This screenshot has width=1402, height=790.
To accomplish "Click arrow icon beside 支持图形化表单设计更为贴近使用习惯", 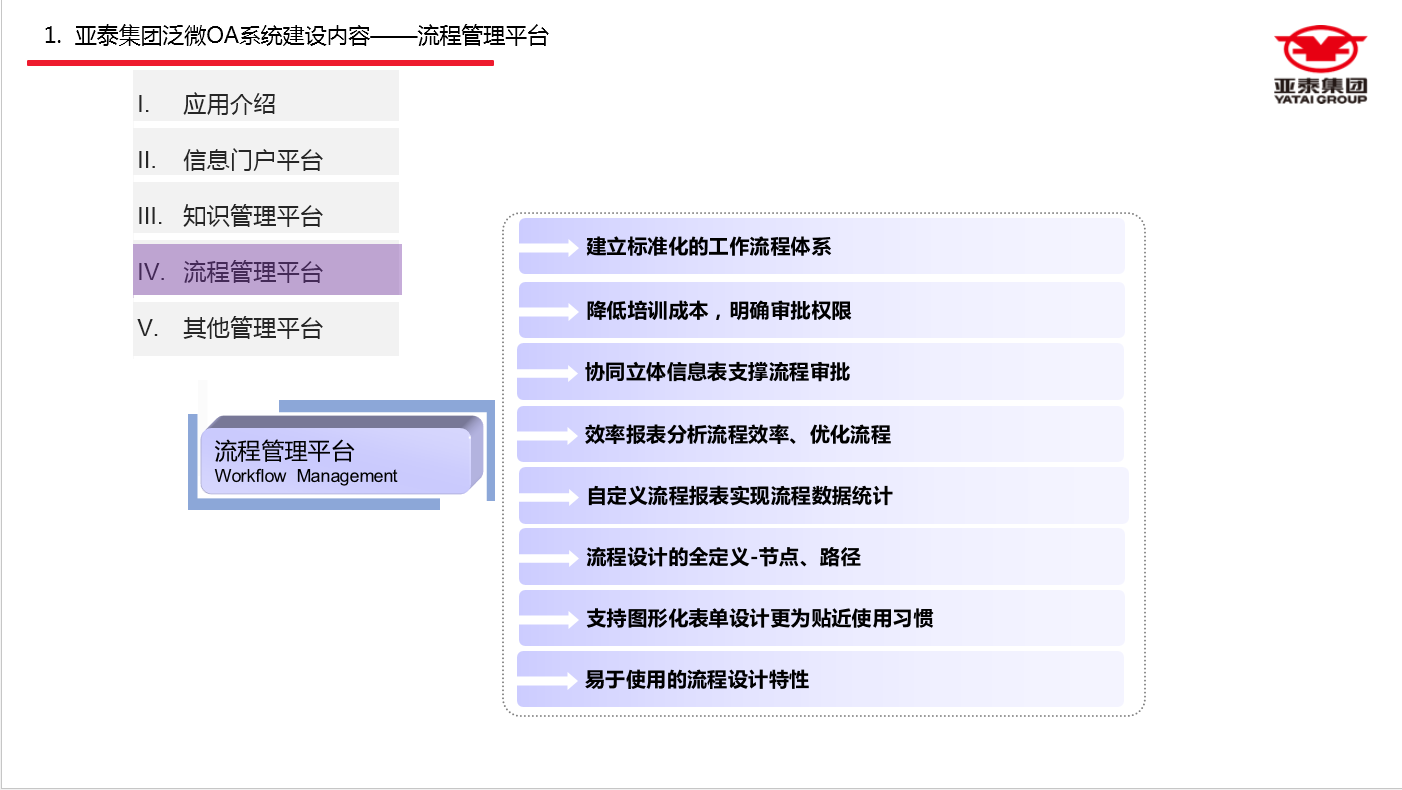I will coord(549,620).
